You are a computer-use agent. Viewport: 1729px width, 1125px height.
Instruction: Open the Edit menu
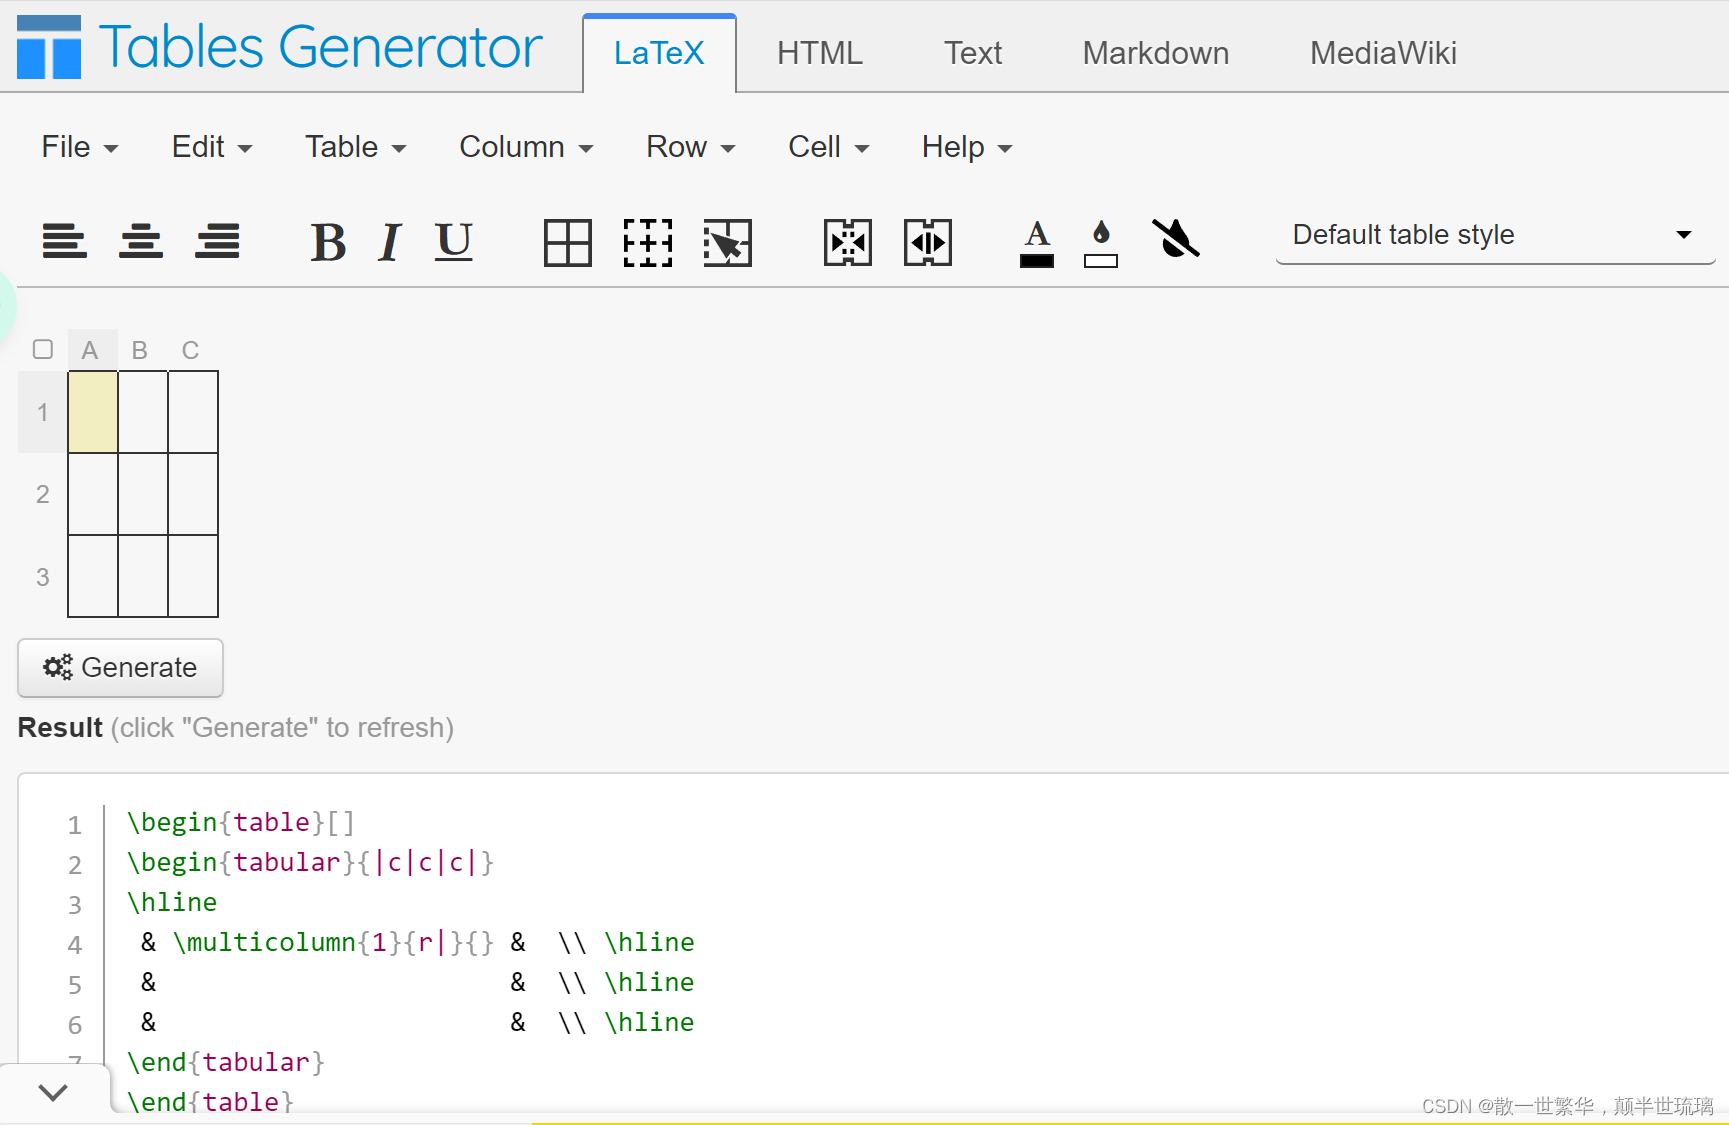click(211, 147)
